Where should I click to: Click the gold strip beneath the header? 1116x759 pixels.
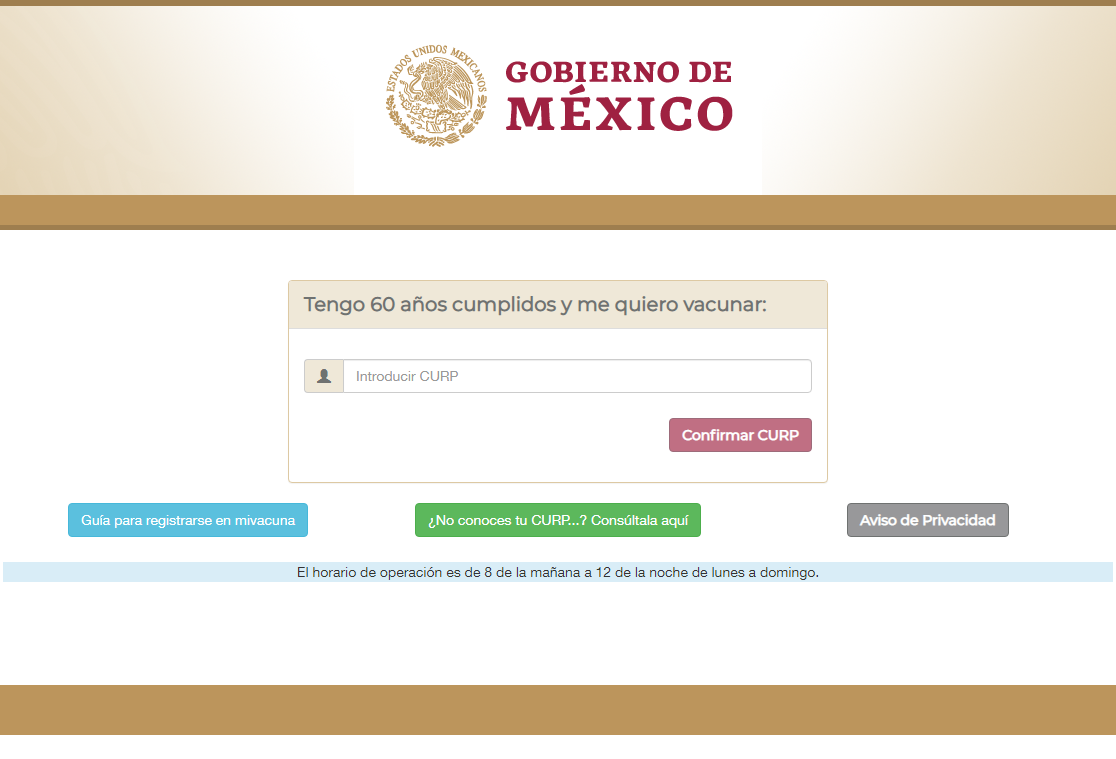coord(558,211)
